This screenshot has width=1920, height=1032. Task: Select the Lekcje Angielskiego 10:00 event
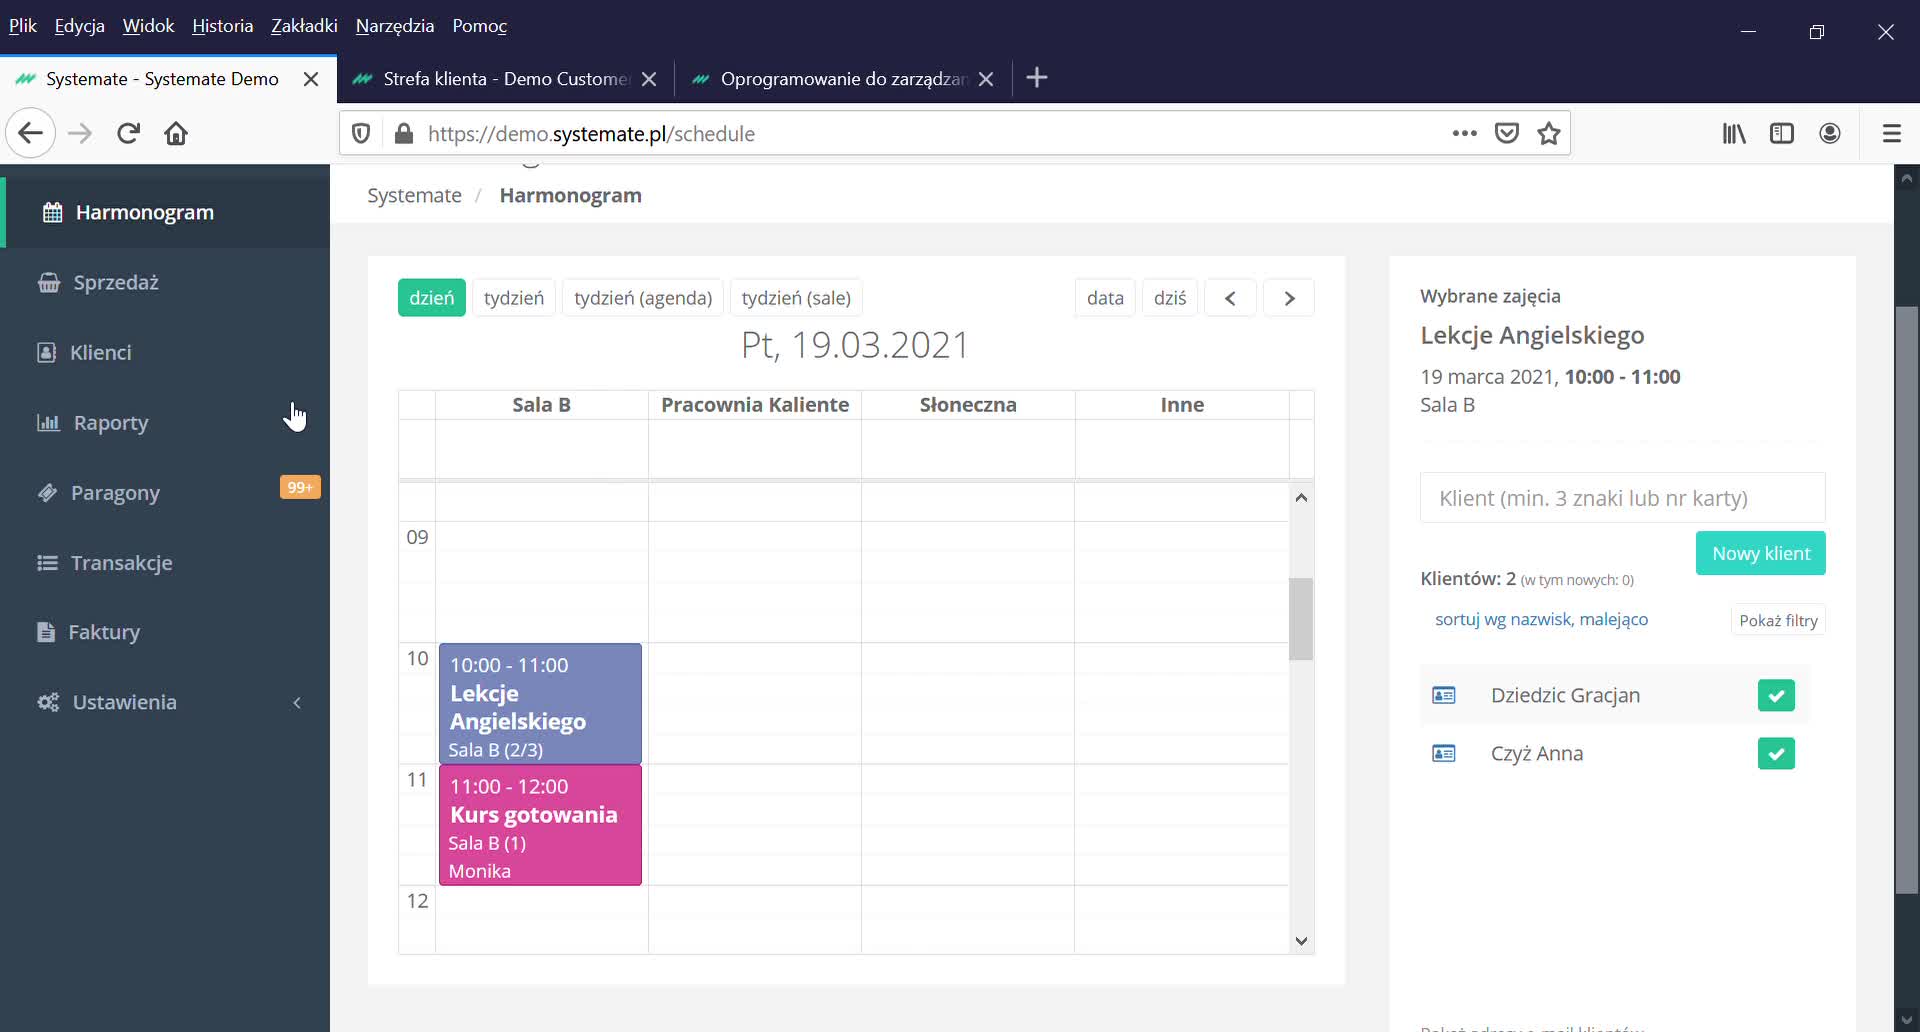click(x=540, y=704)
